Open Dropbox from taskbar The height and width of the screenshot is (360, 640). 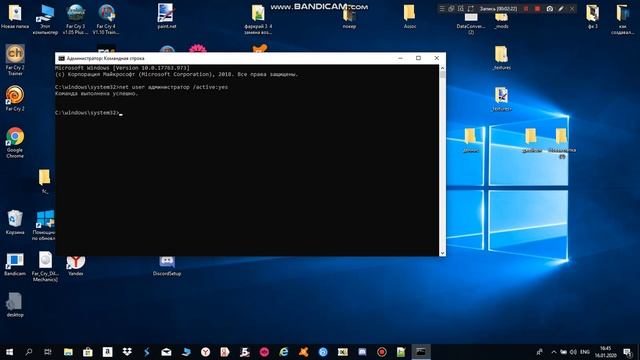[127, 352]
